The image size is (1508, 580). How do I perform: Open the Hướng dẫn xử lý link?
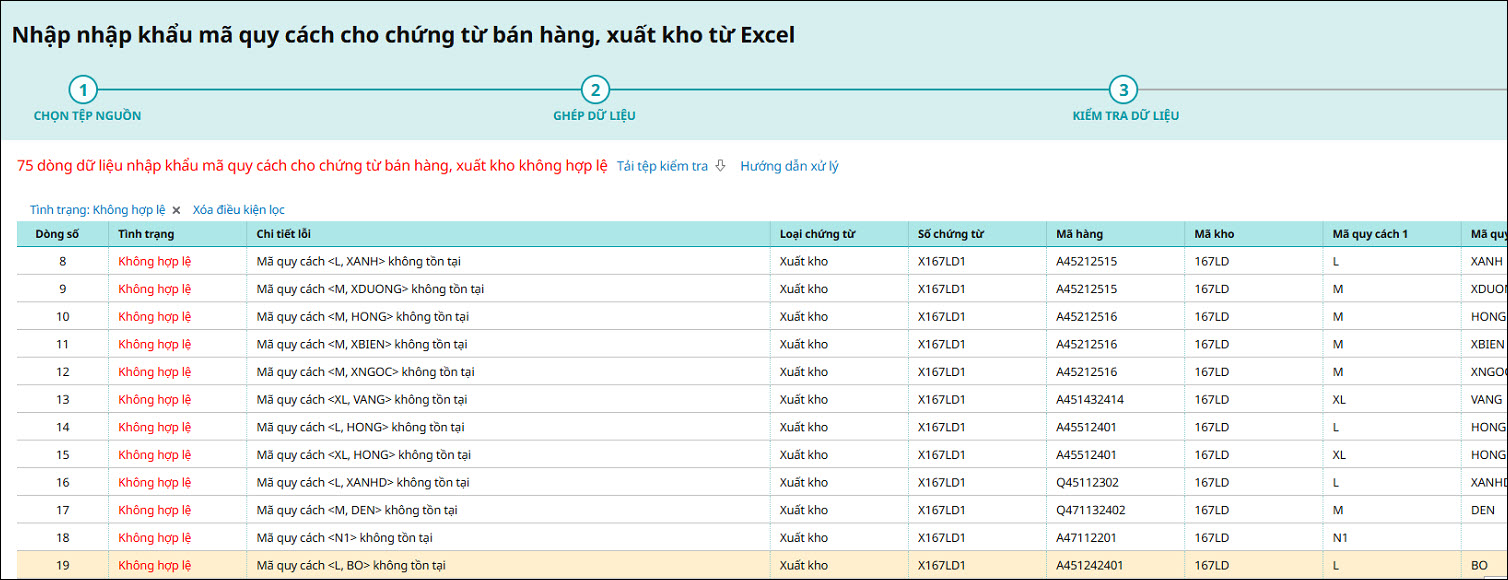tap(789, 166)
